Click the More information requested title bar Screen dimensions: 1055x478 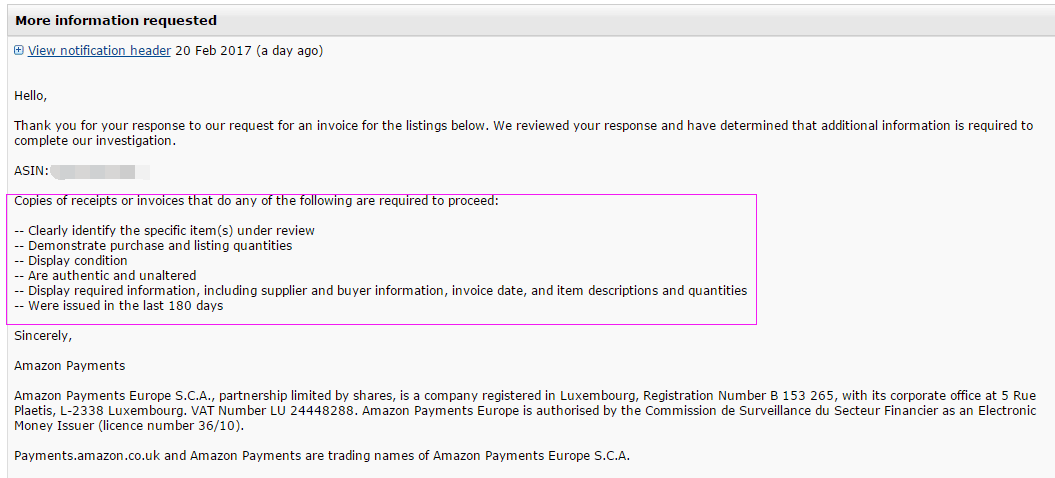coord(528,21)
